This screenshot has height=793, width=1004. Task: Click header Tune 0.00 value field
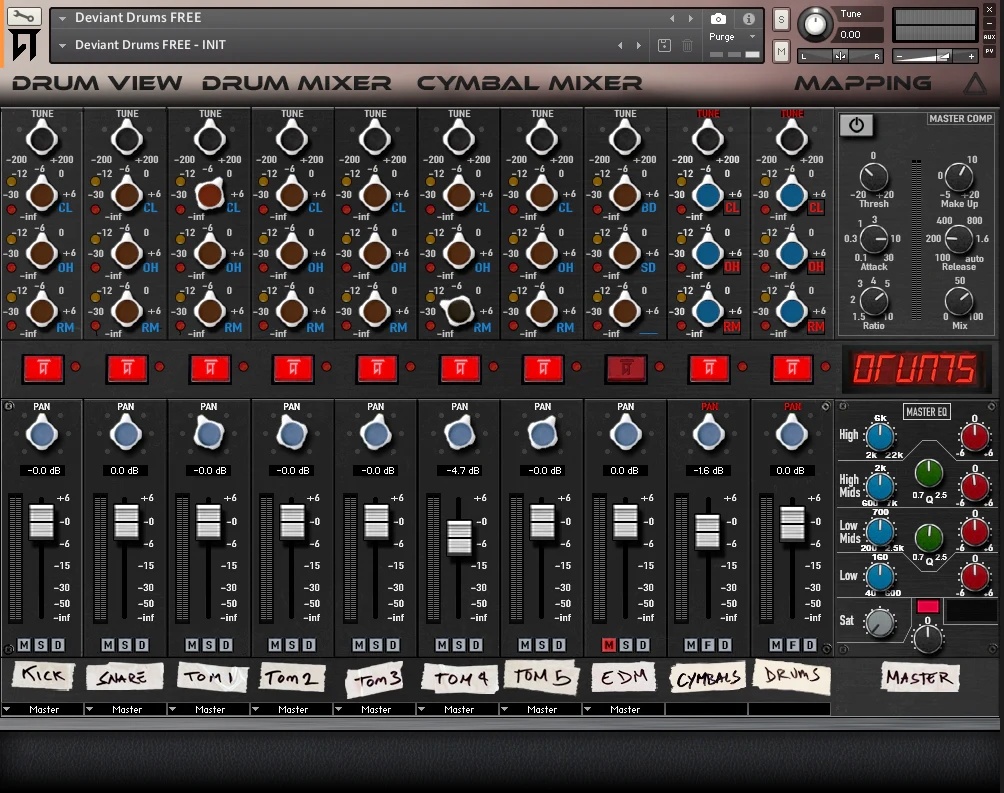point(858,35)
